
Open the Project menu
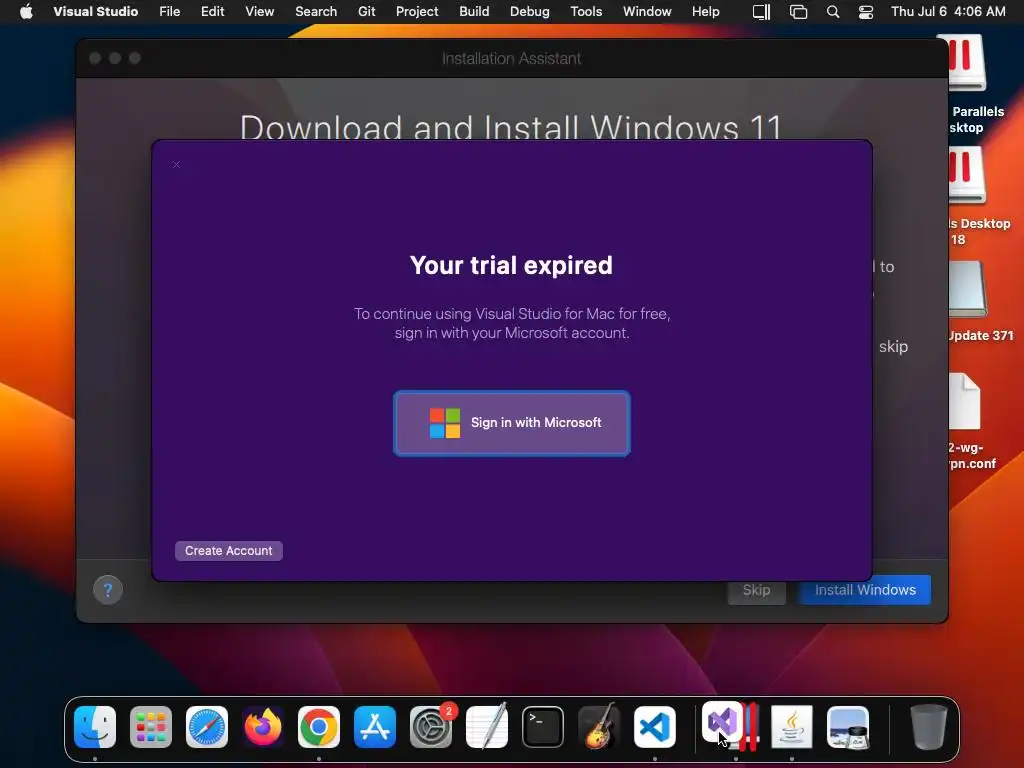tap(417, 11)
